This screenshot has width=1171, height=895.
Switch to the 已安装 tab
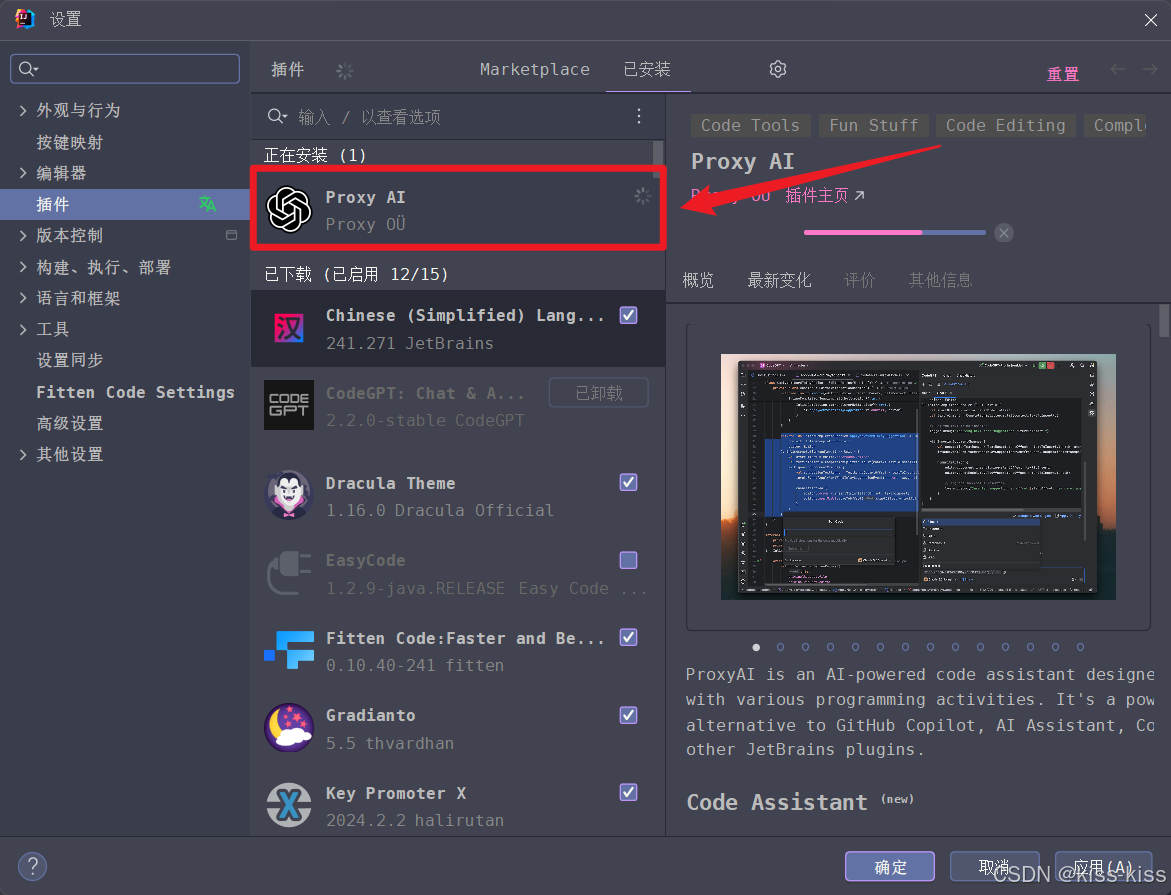tap(647, 69)
